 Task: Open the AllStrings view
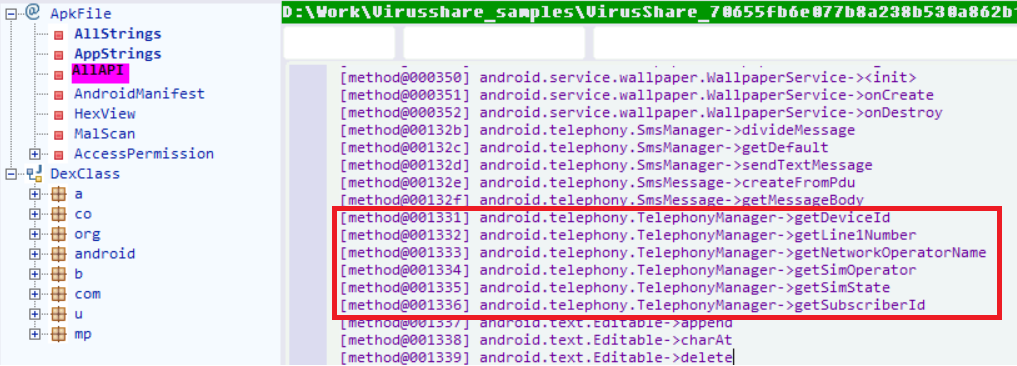point(117,34)
